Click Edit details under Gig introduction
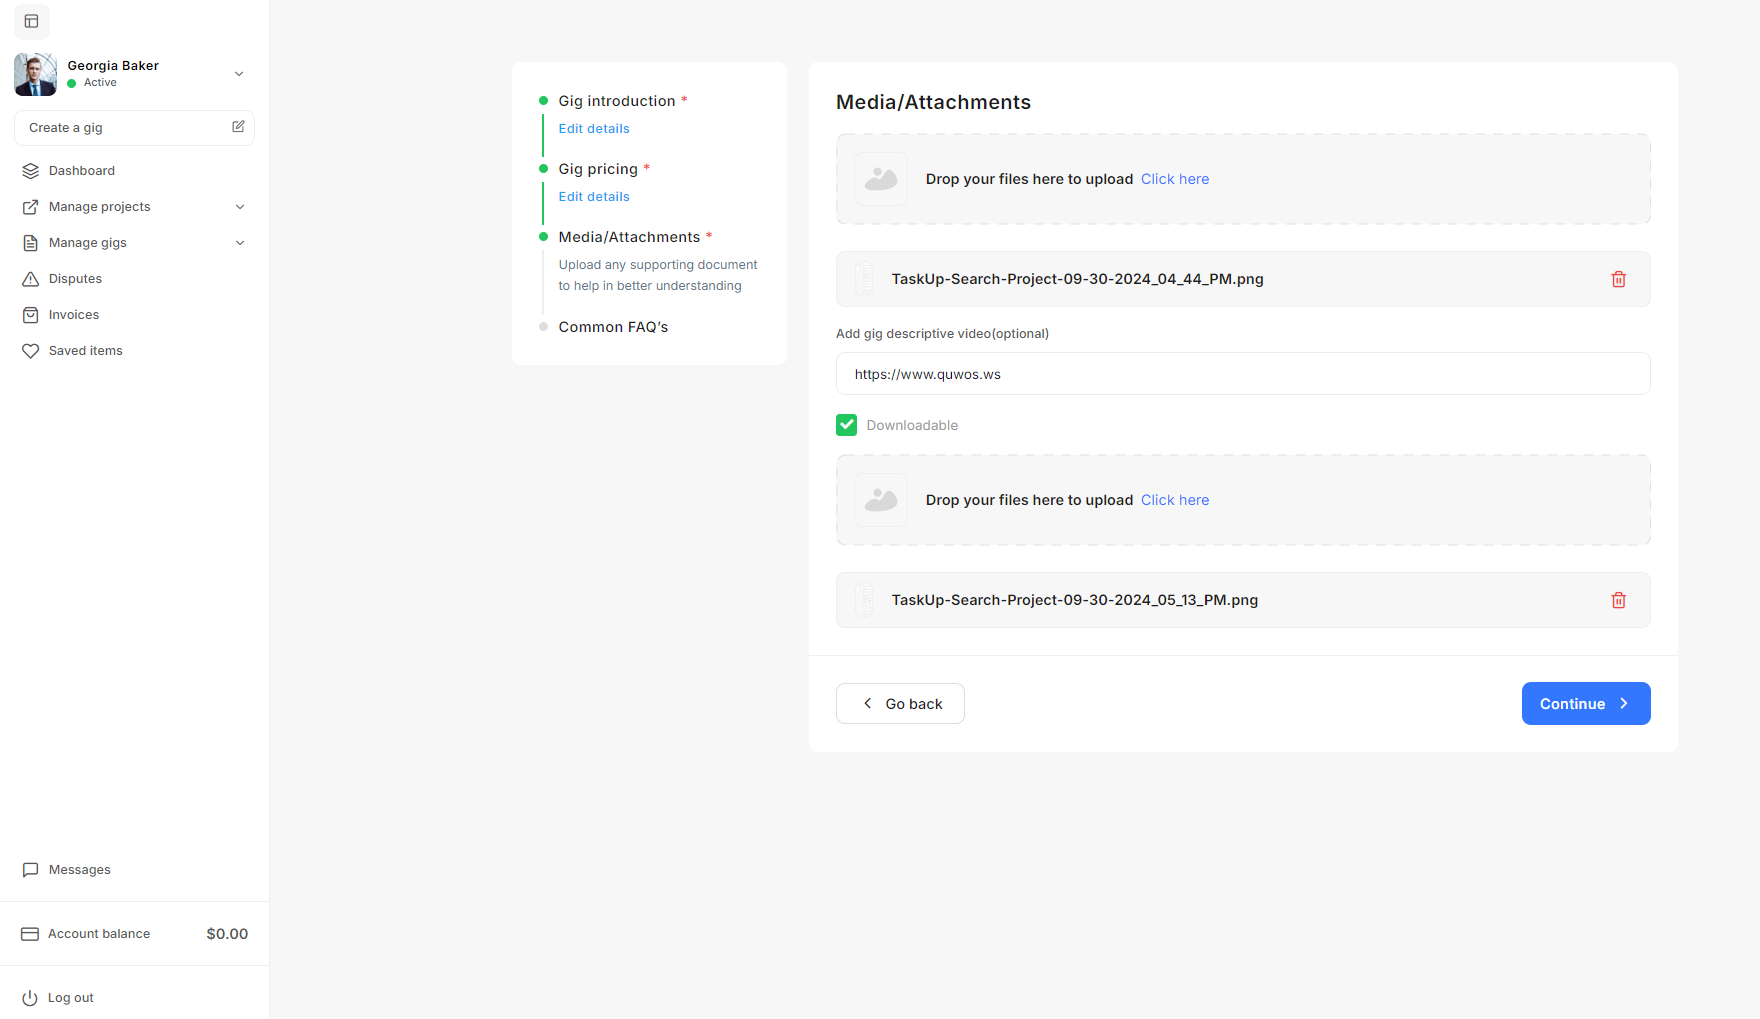 (x=594, y=129)
